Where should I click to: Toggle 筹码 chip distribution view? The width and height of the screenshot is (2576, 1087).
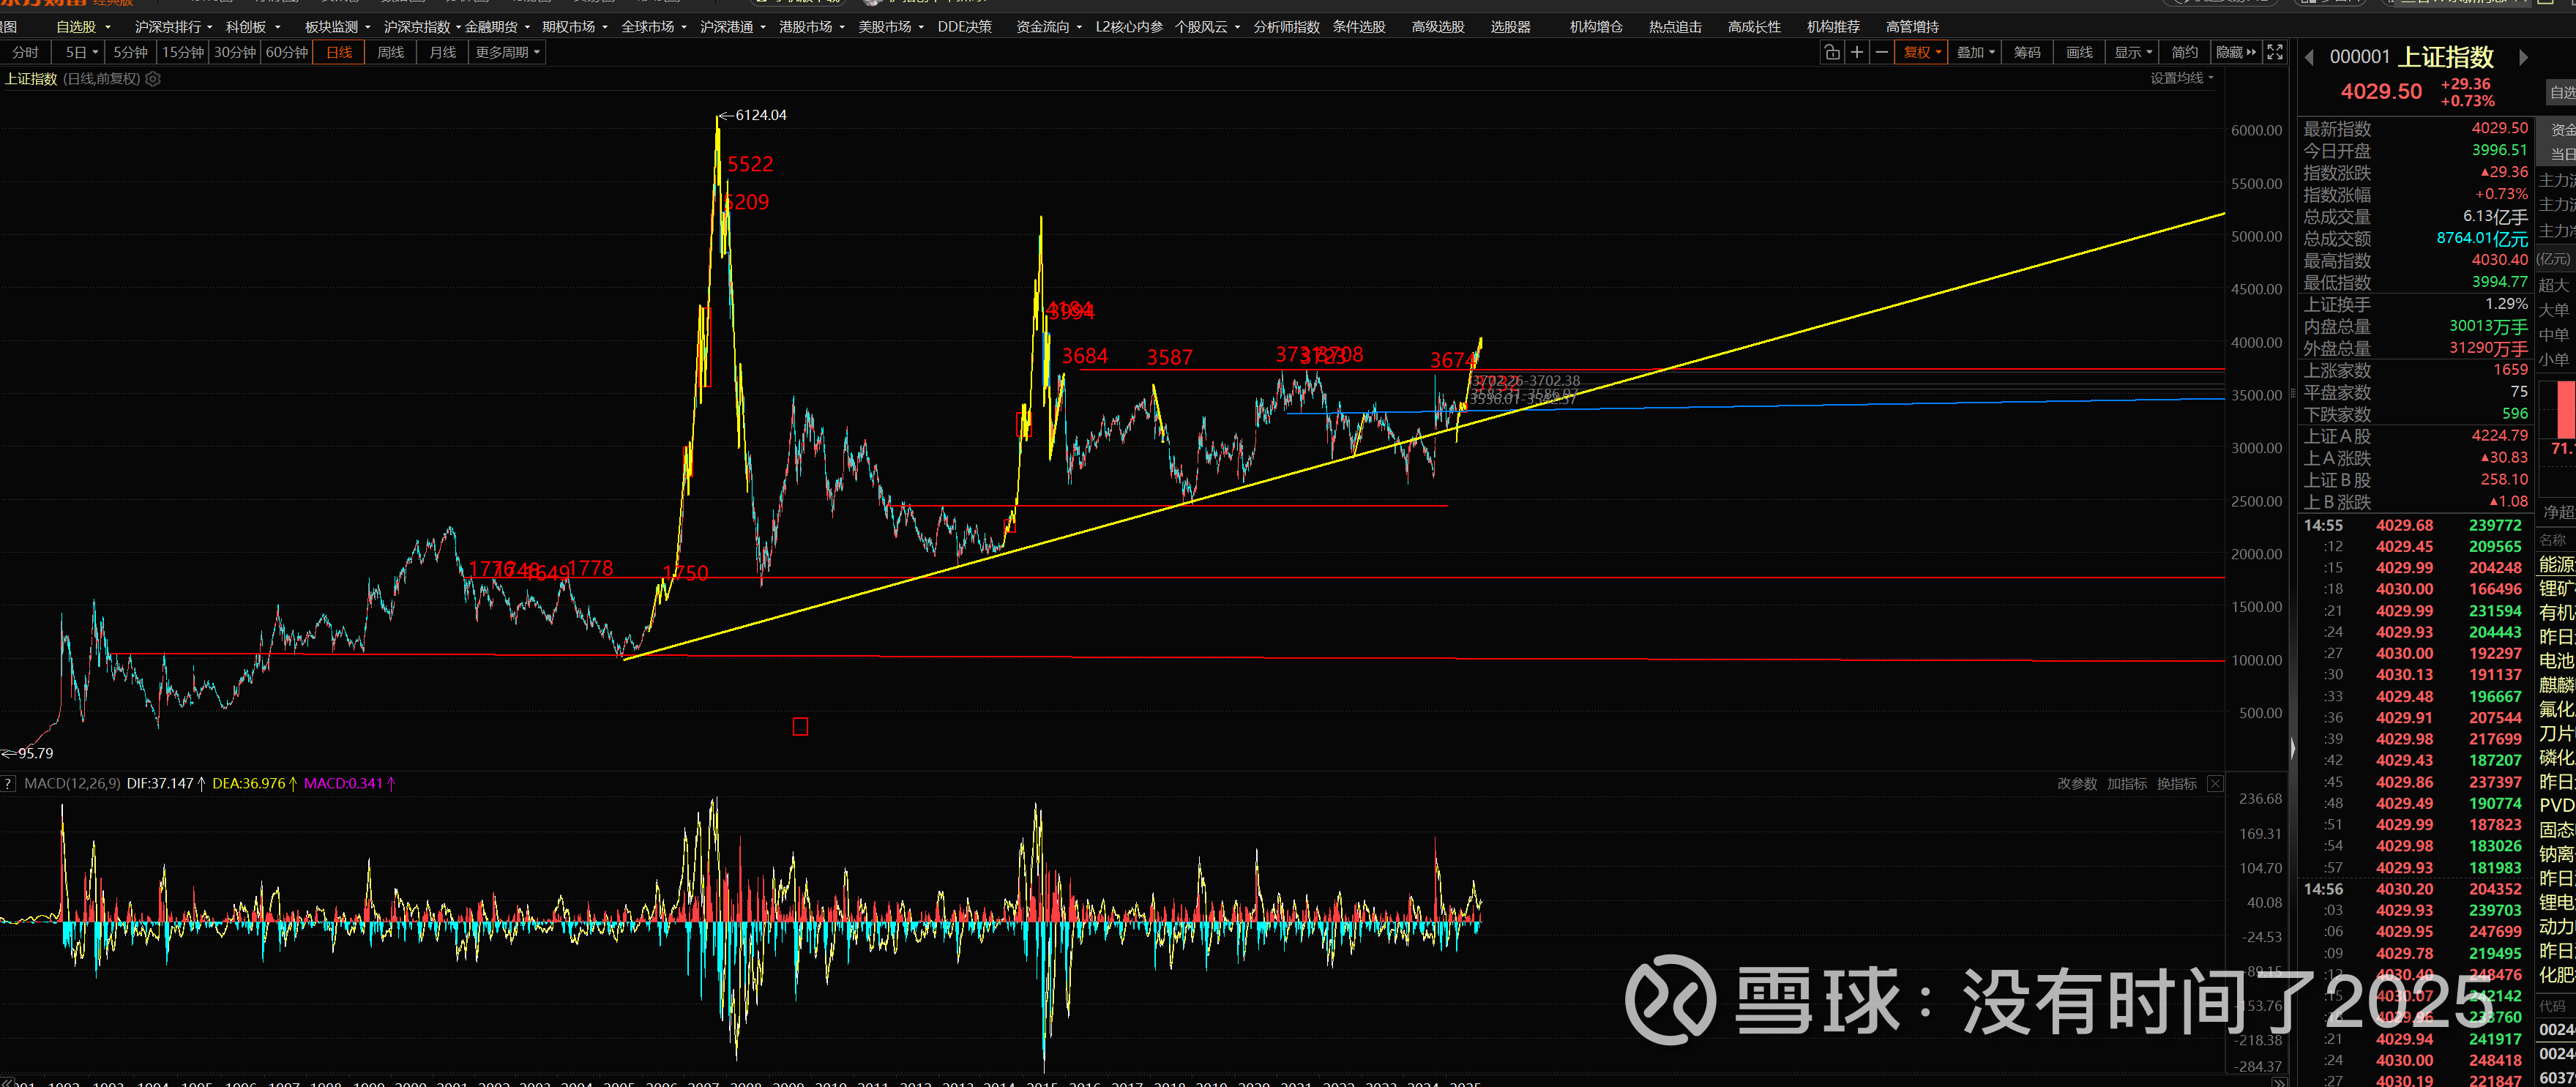tap(2026, 52)
